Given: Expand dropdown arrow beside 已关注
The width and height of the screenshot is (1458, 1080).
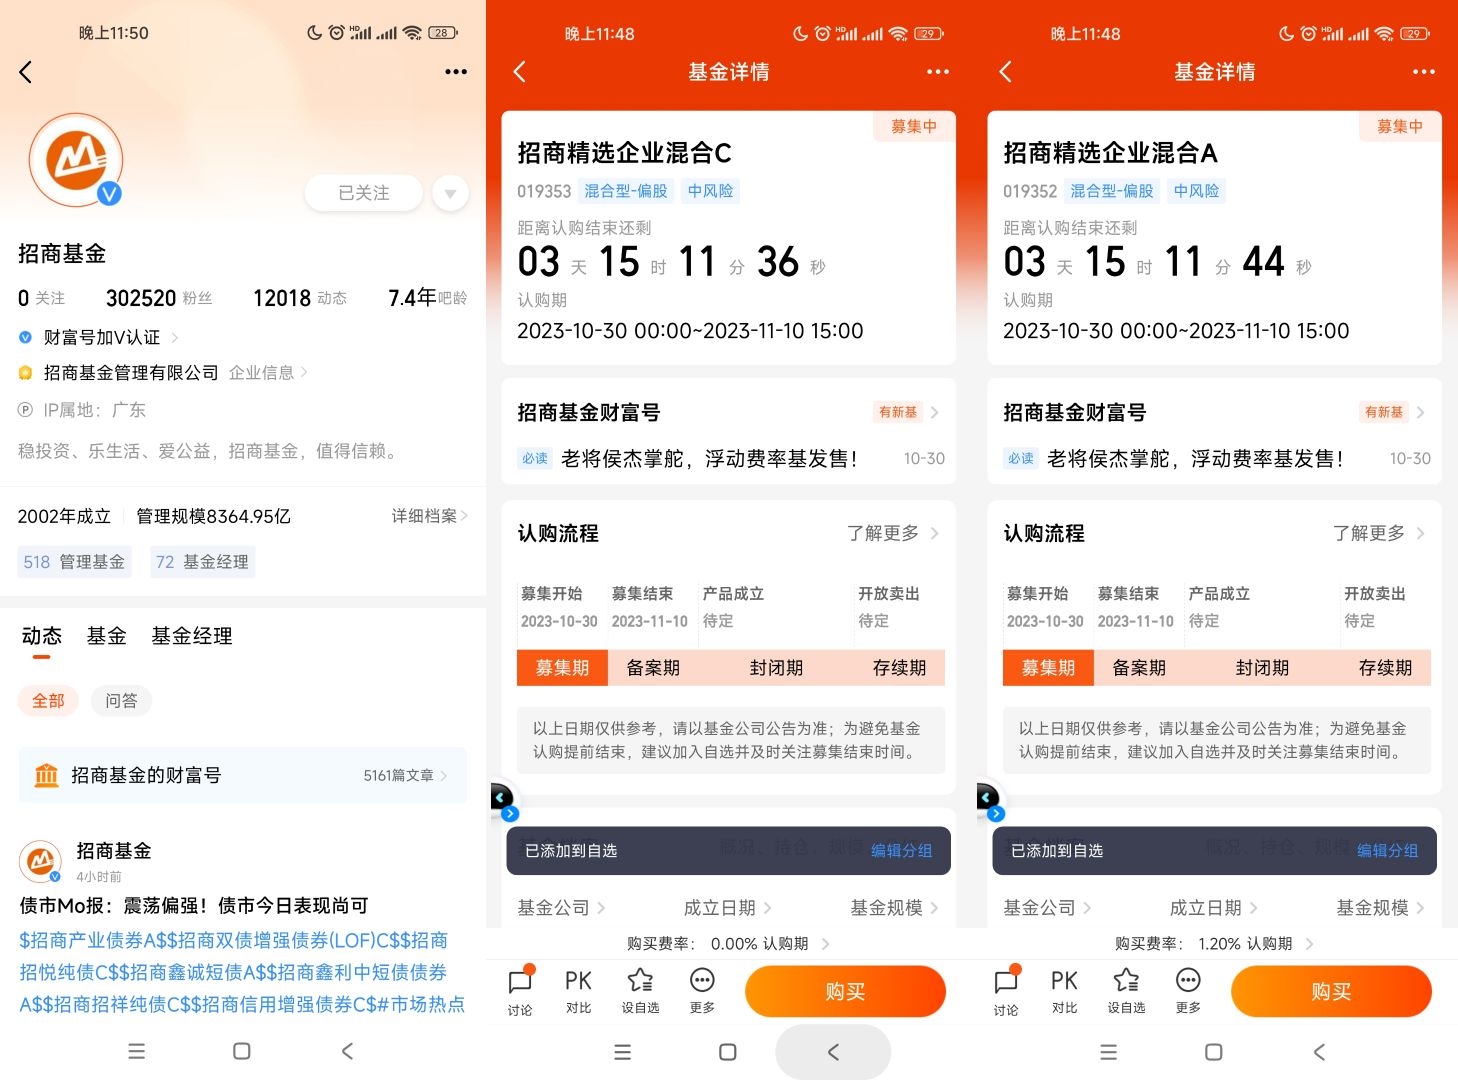Looking at the screenshot, I should [x=451, y=193].
